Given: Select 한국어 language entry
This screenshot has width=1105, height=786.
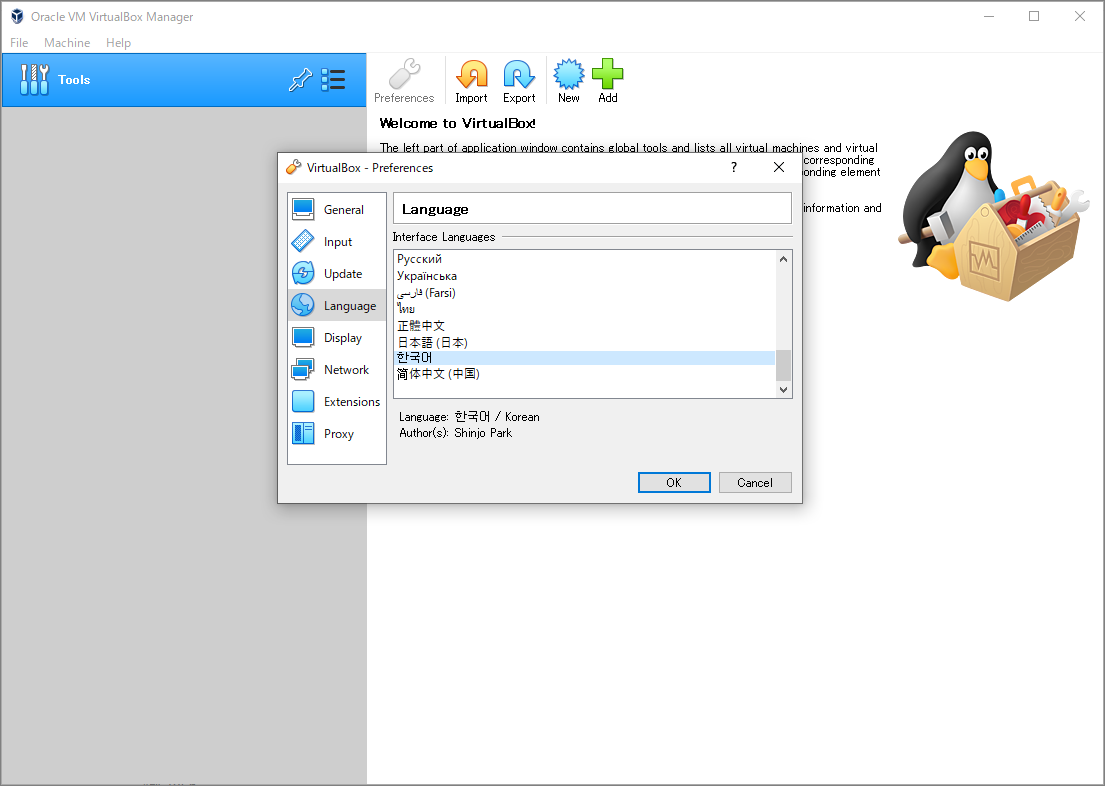Looking at the screenshot, I should [x=585, y=358].
